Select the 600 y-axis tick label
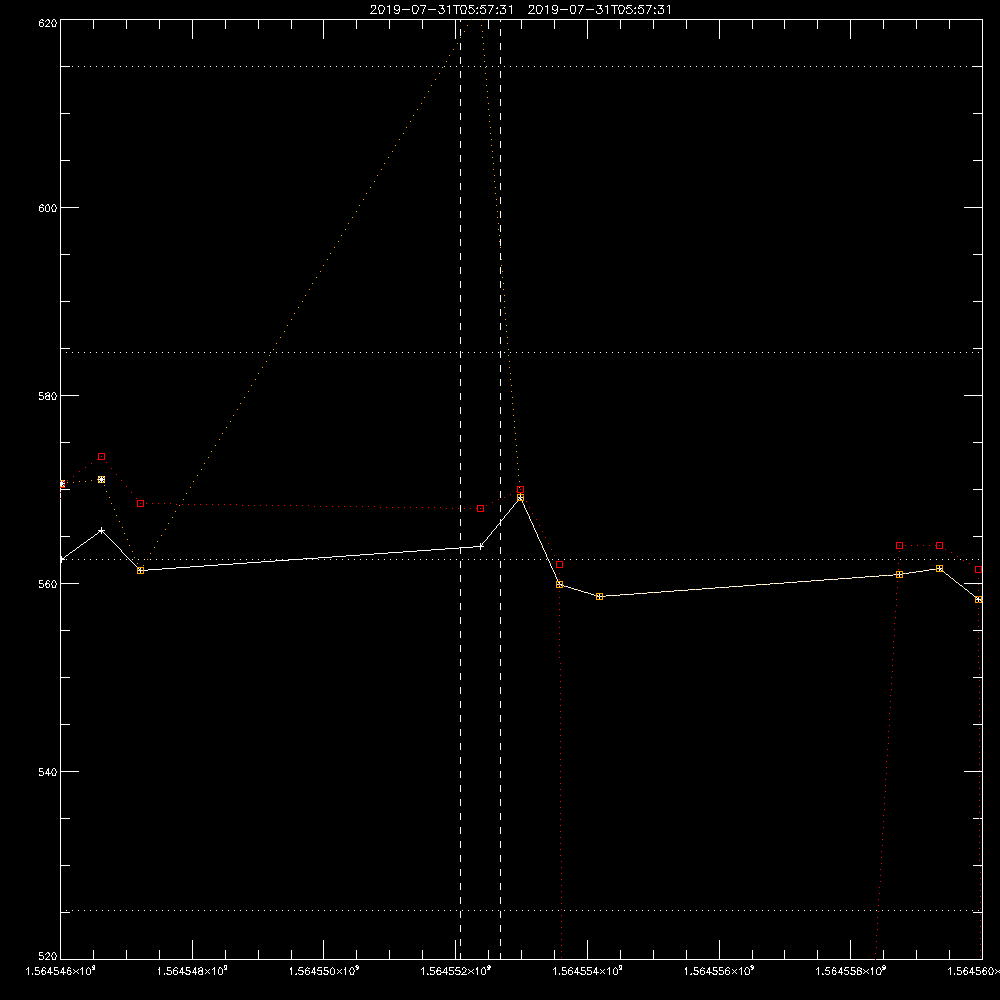1000x1000 pixels. (x=48, y=208)
